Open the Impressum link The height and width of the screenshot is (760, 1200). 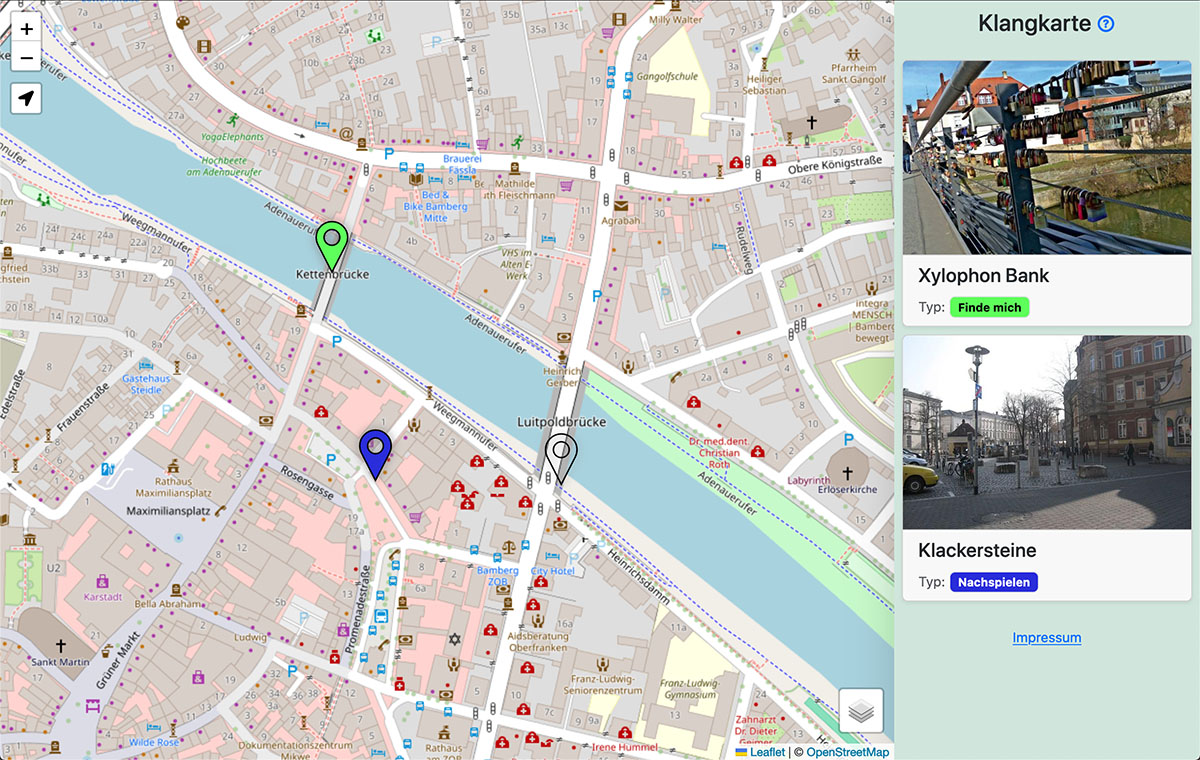point(1046,637)
